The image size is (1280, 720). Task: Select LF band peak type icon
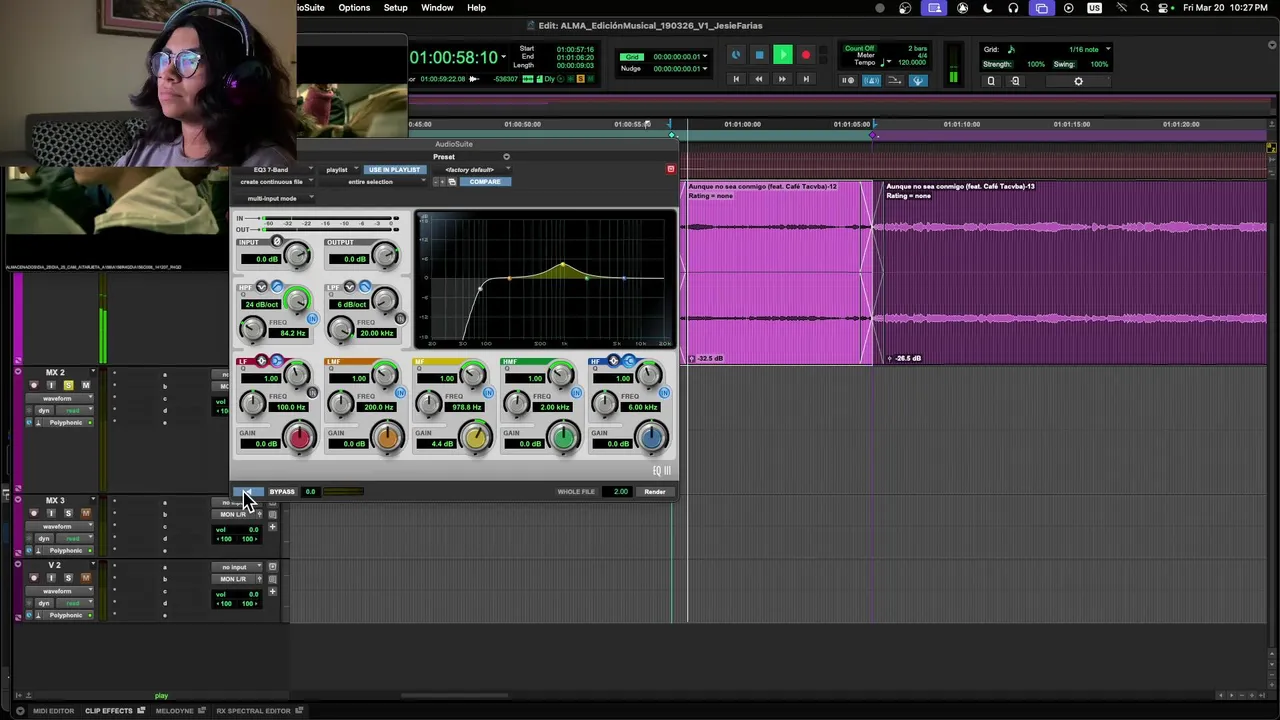262,361
